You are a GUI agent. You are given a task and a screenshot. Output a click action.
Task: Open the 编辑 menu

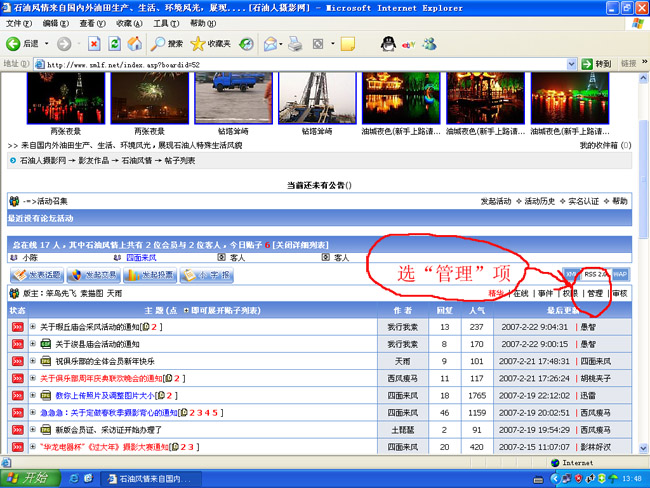(56, 24)
